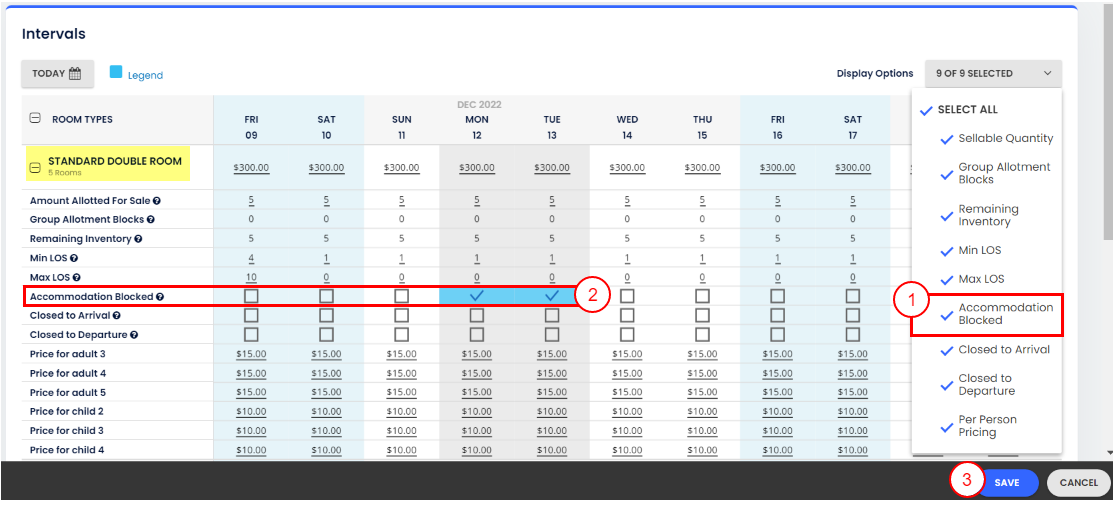Open the Legend link
Image resolution: width=1116 pixels, height=505 pixels.
pos(145,75)
